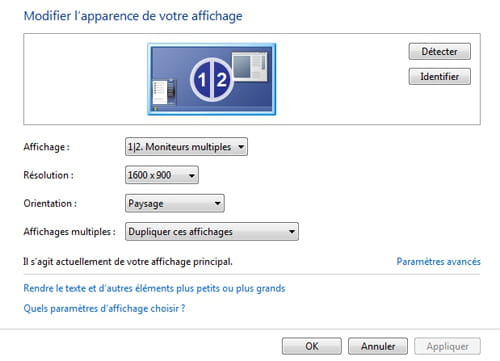
Task: Expand the Dupliquer ces affichages combo box
Action: pos(212,232)
